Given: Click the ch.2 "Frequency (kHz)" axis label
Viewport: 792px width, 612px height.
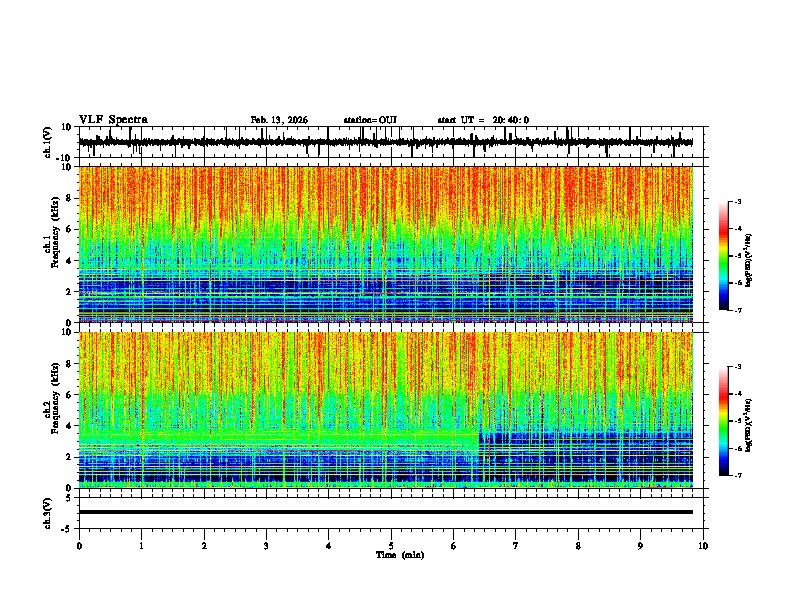Looking at the screenshot, I should point(55,398).
